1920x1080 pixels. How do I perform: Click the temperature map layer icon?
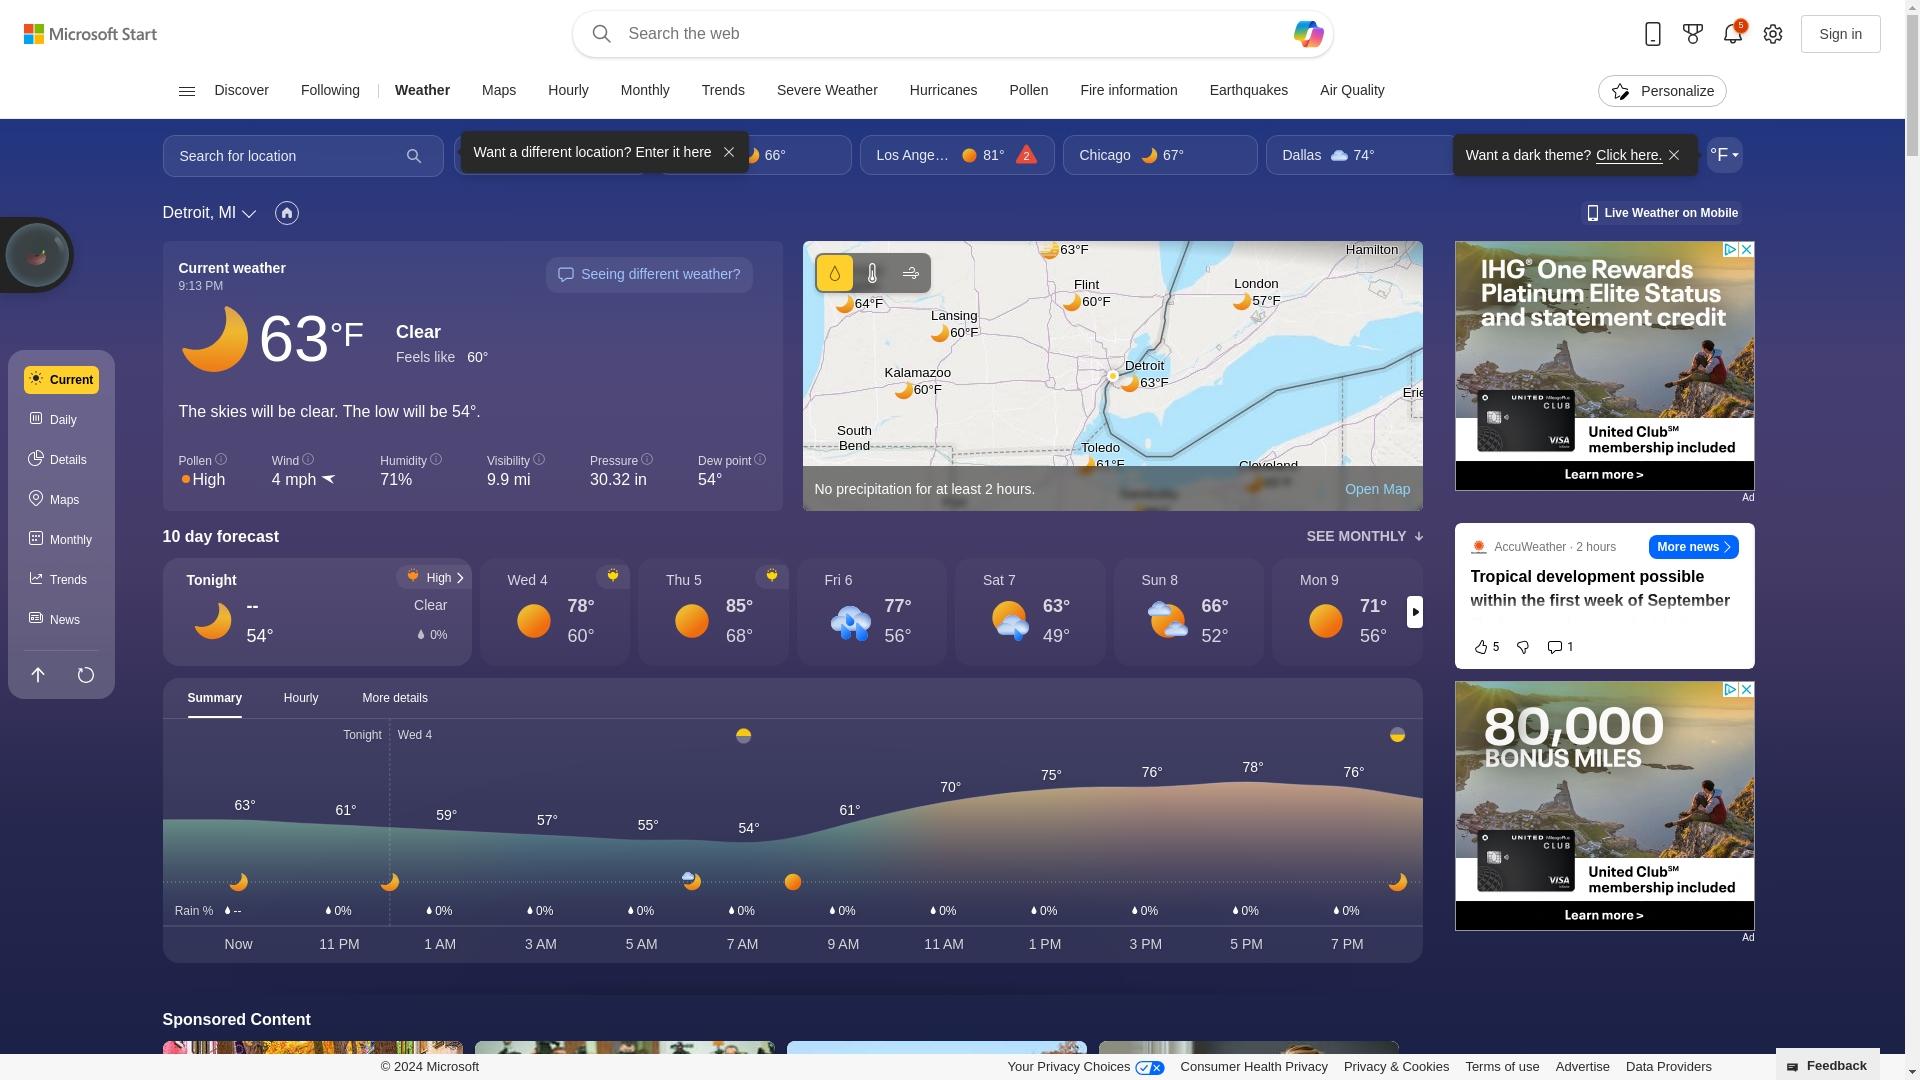pos(872,272)
